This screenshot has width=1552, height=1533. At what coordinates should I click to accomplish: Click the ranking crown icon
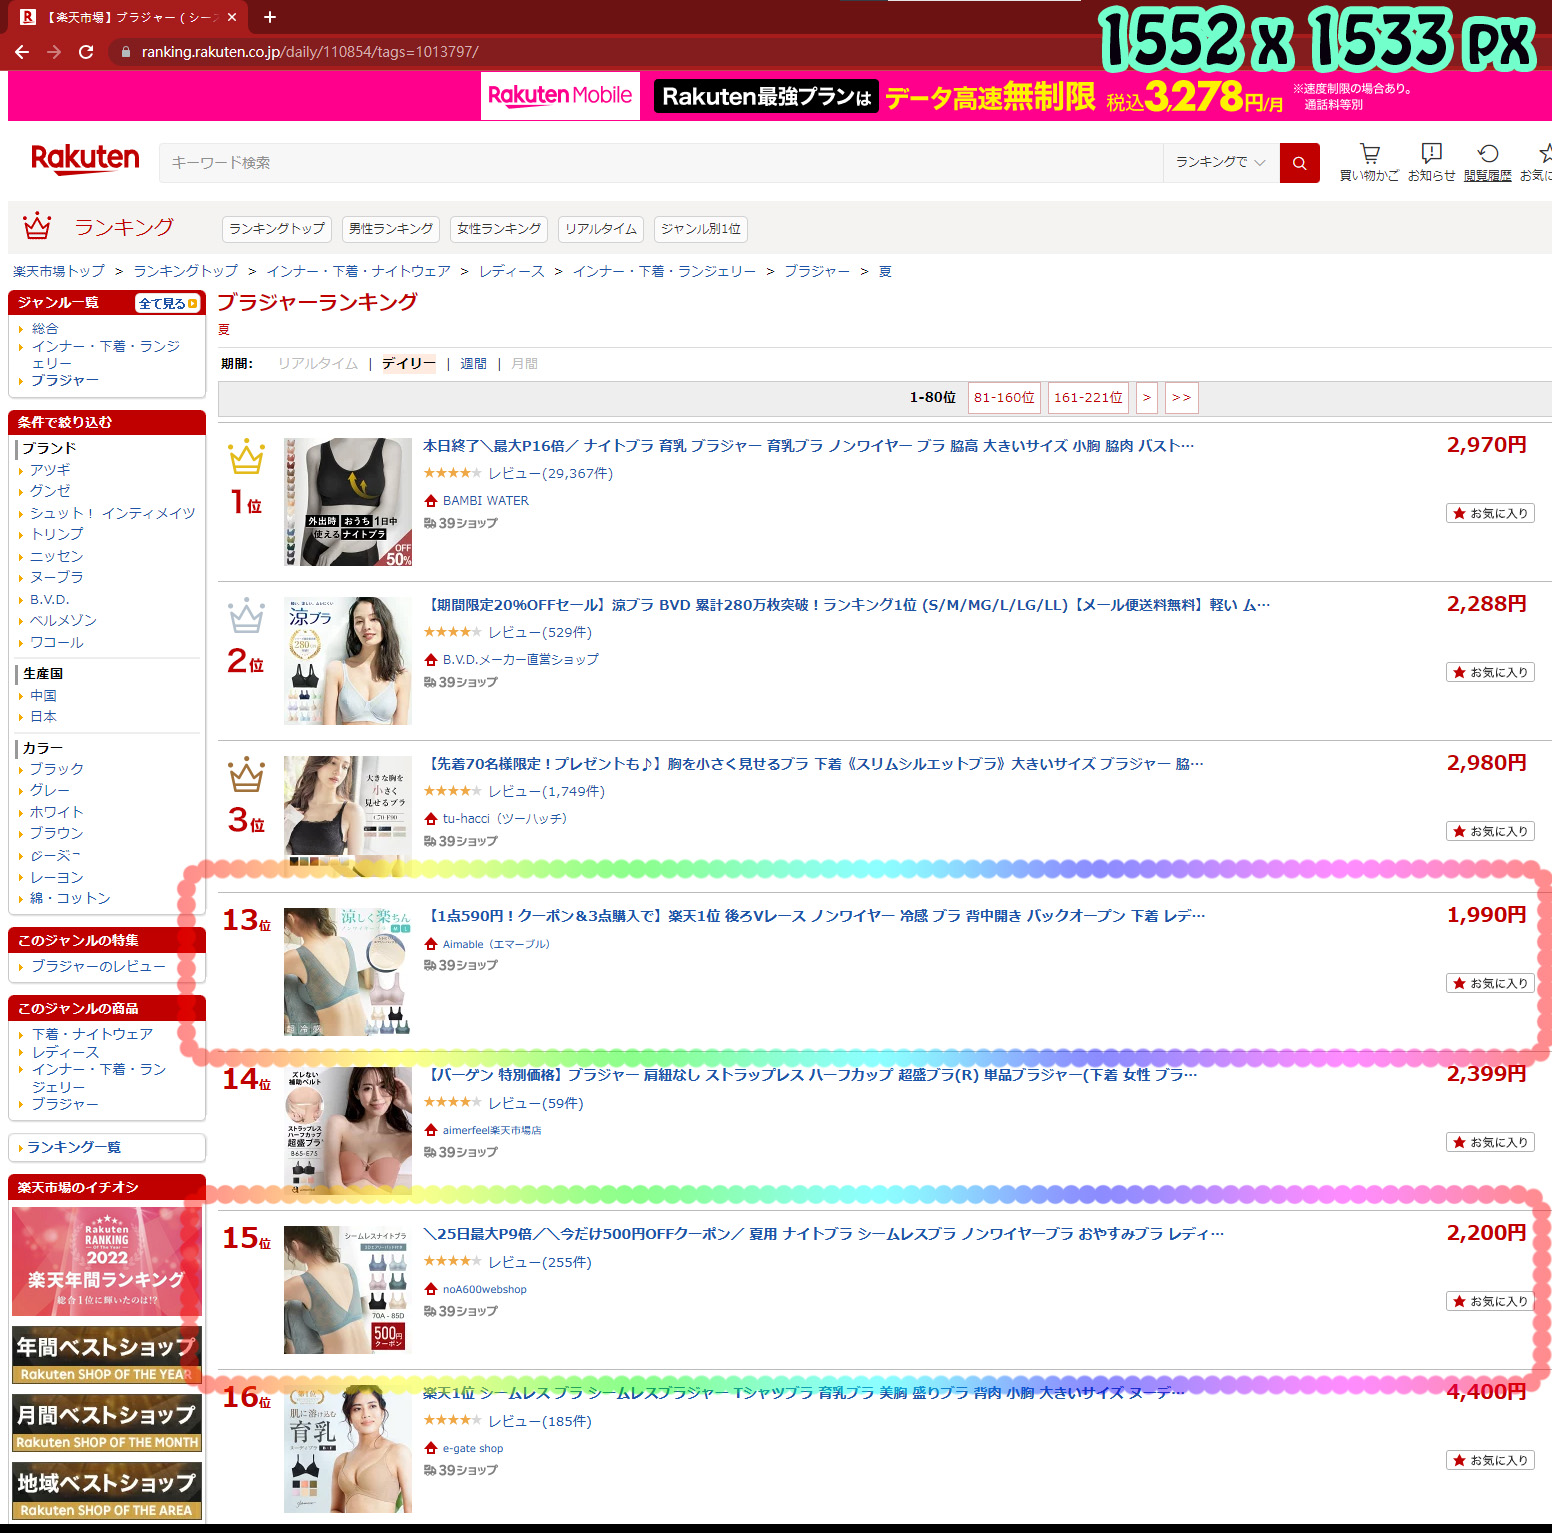[x=37, y=226]
